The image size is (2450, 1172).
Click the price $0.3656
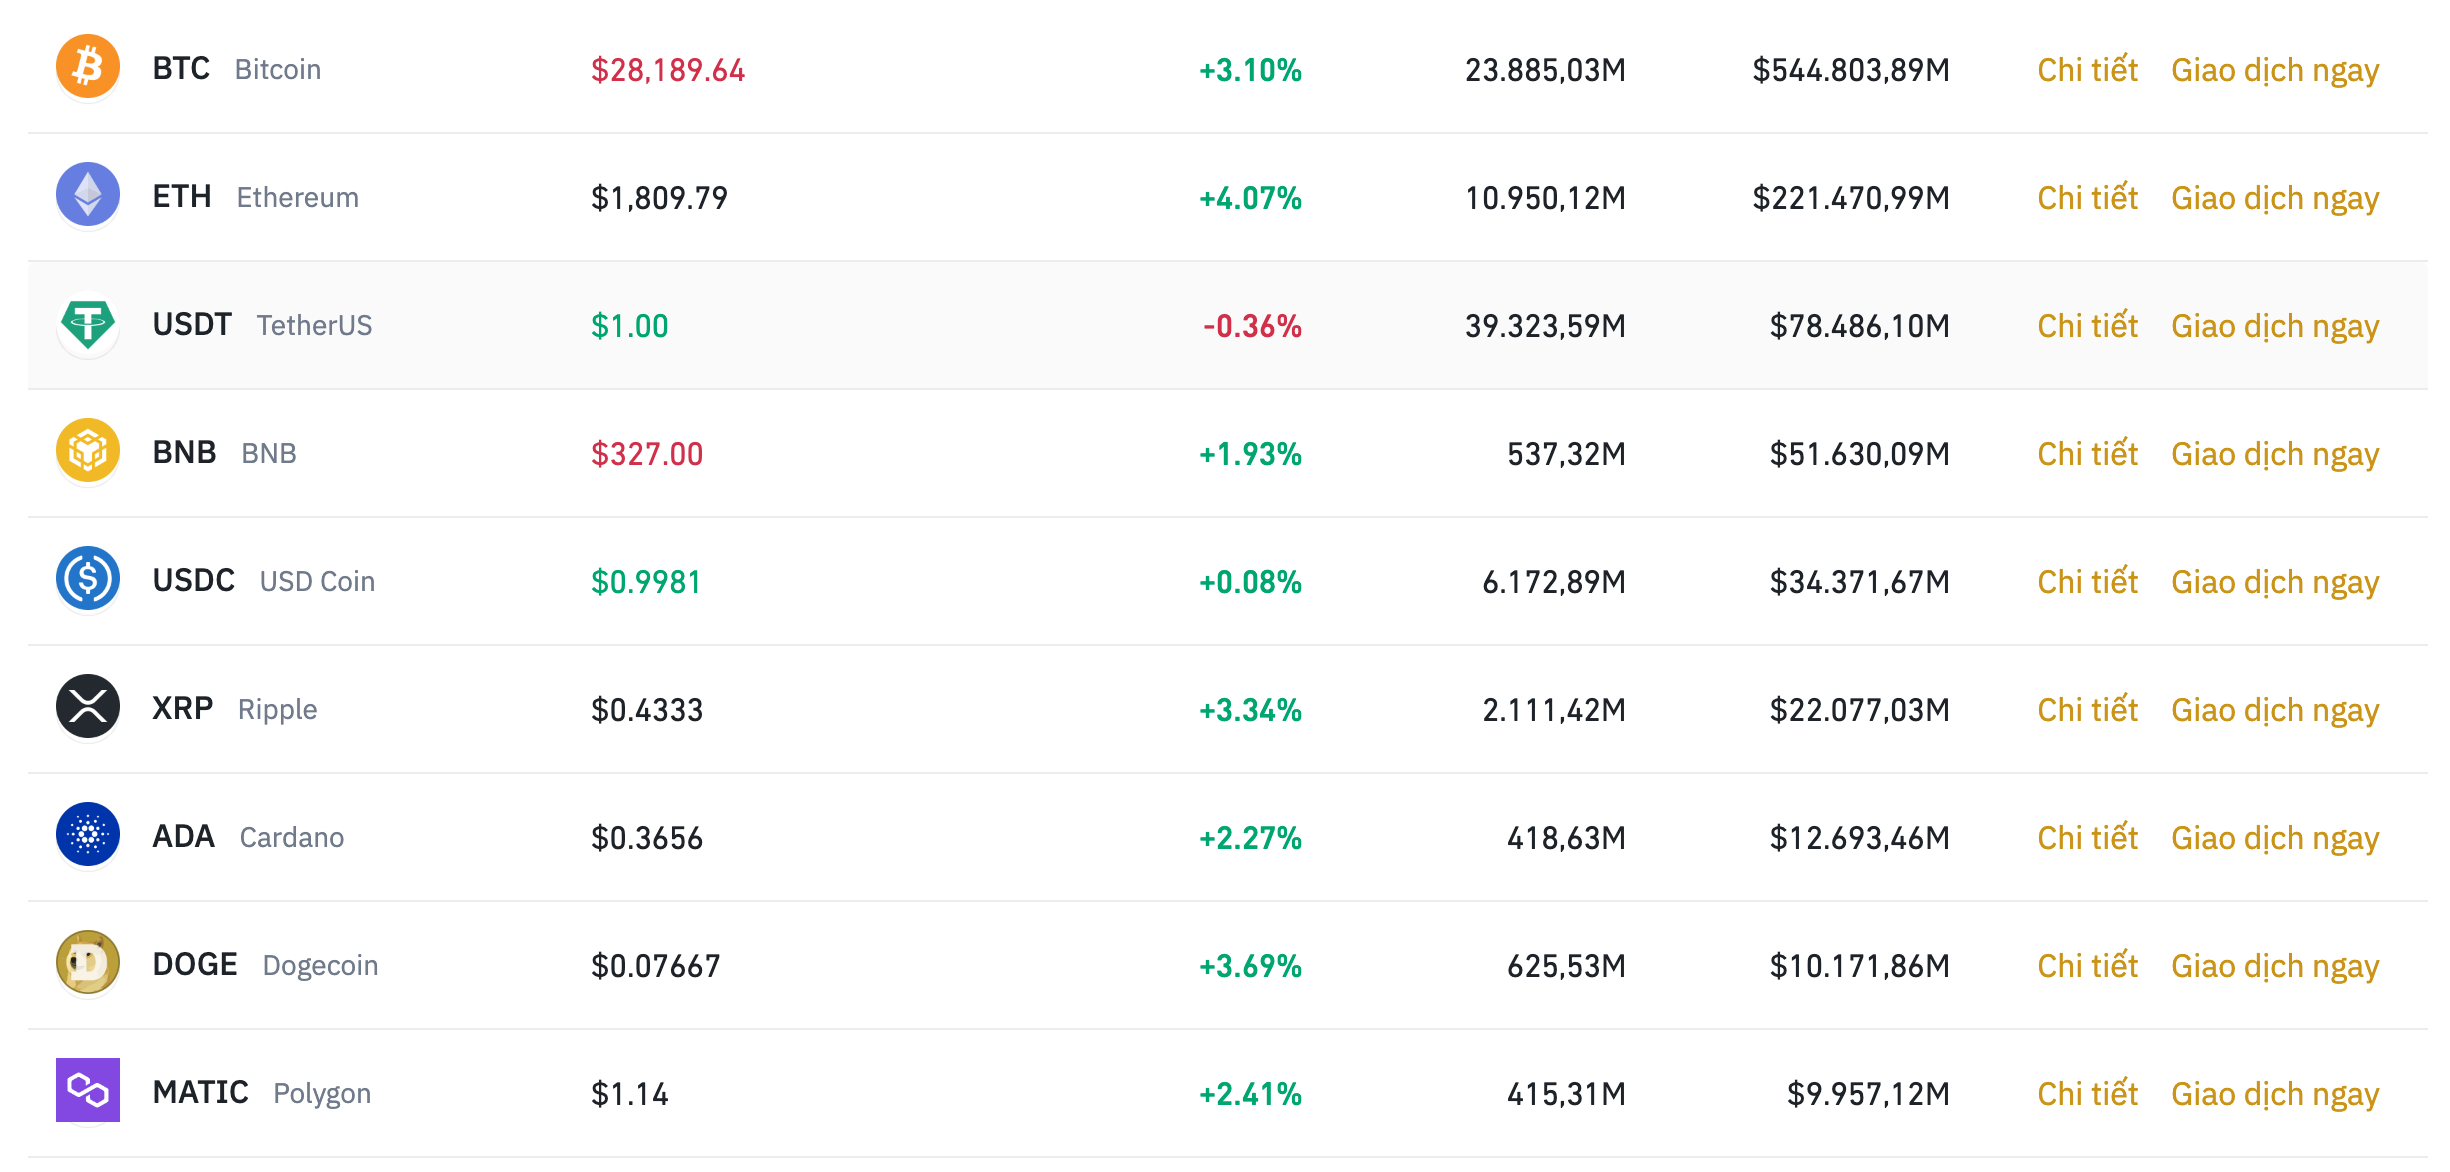tap(647, 838)
